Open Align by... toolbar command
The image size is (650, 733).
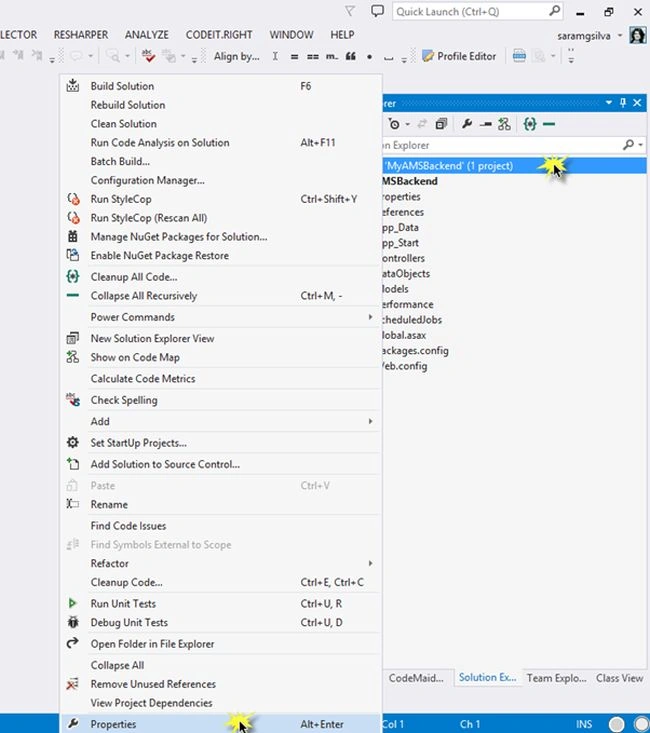[x=237, y=57]
